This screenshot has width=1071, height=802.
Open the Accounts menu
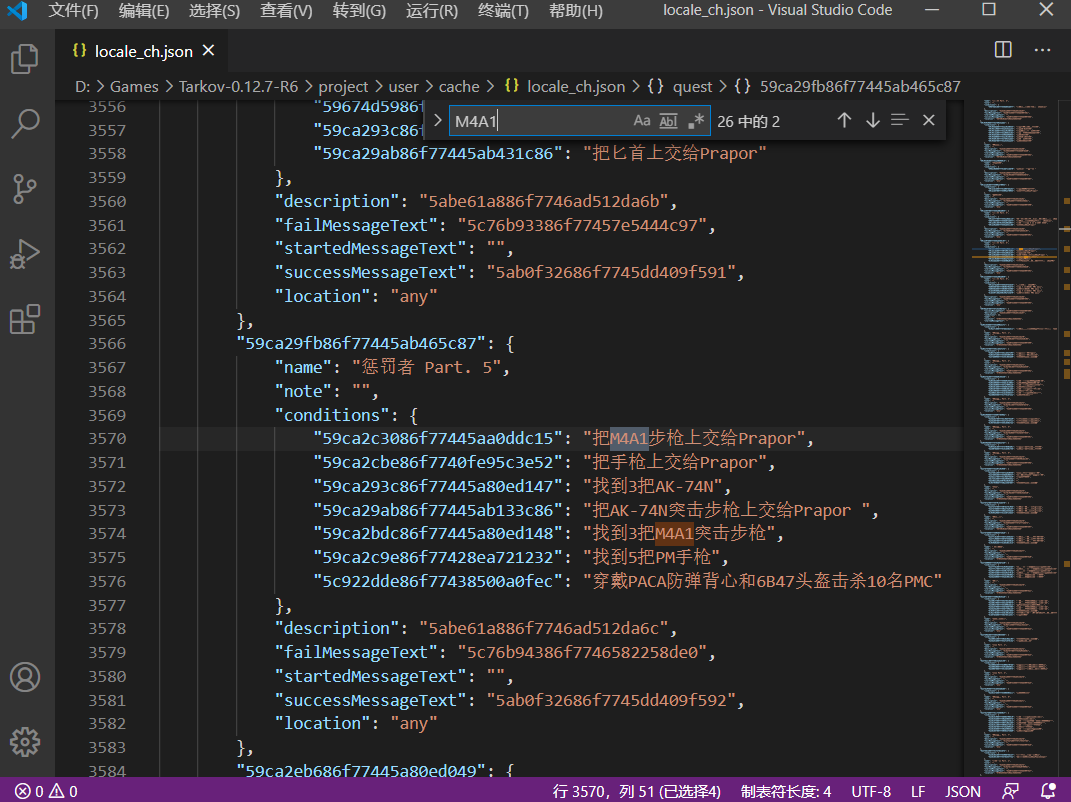(25, 677)
